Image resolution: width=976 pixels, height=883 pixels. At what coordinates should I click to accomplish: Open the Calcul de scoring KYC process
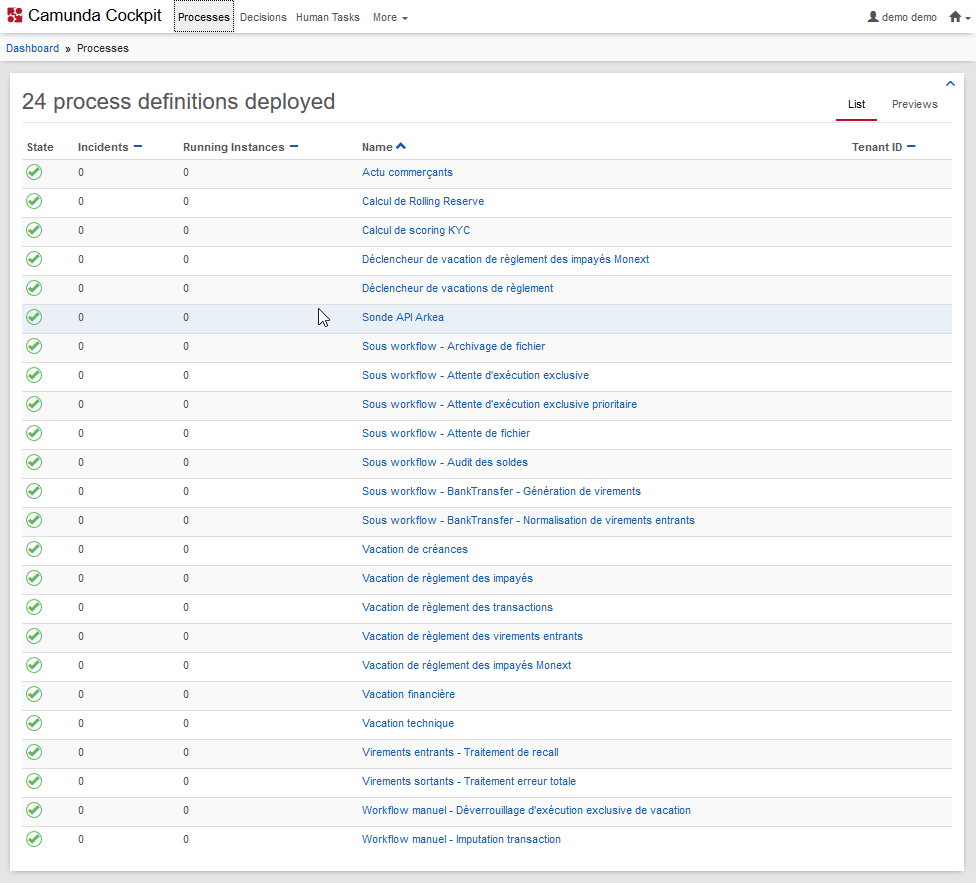(x=415, y=230)
